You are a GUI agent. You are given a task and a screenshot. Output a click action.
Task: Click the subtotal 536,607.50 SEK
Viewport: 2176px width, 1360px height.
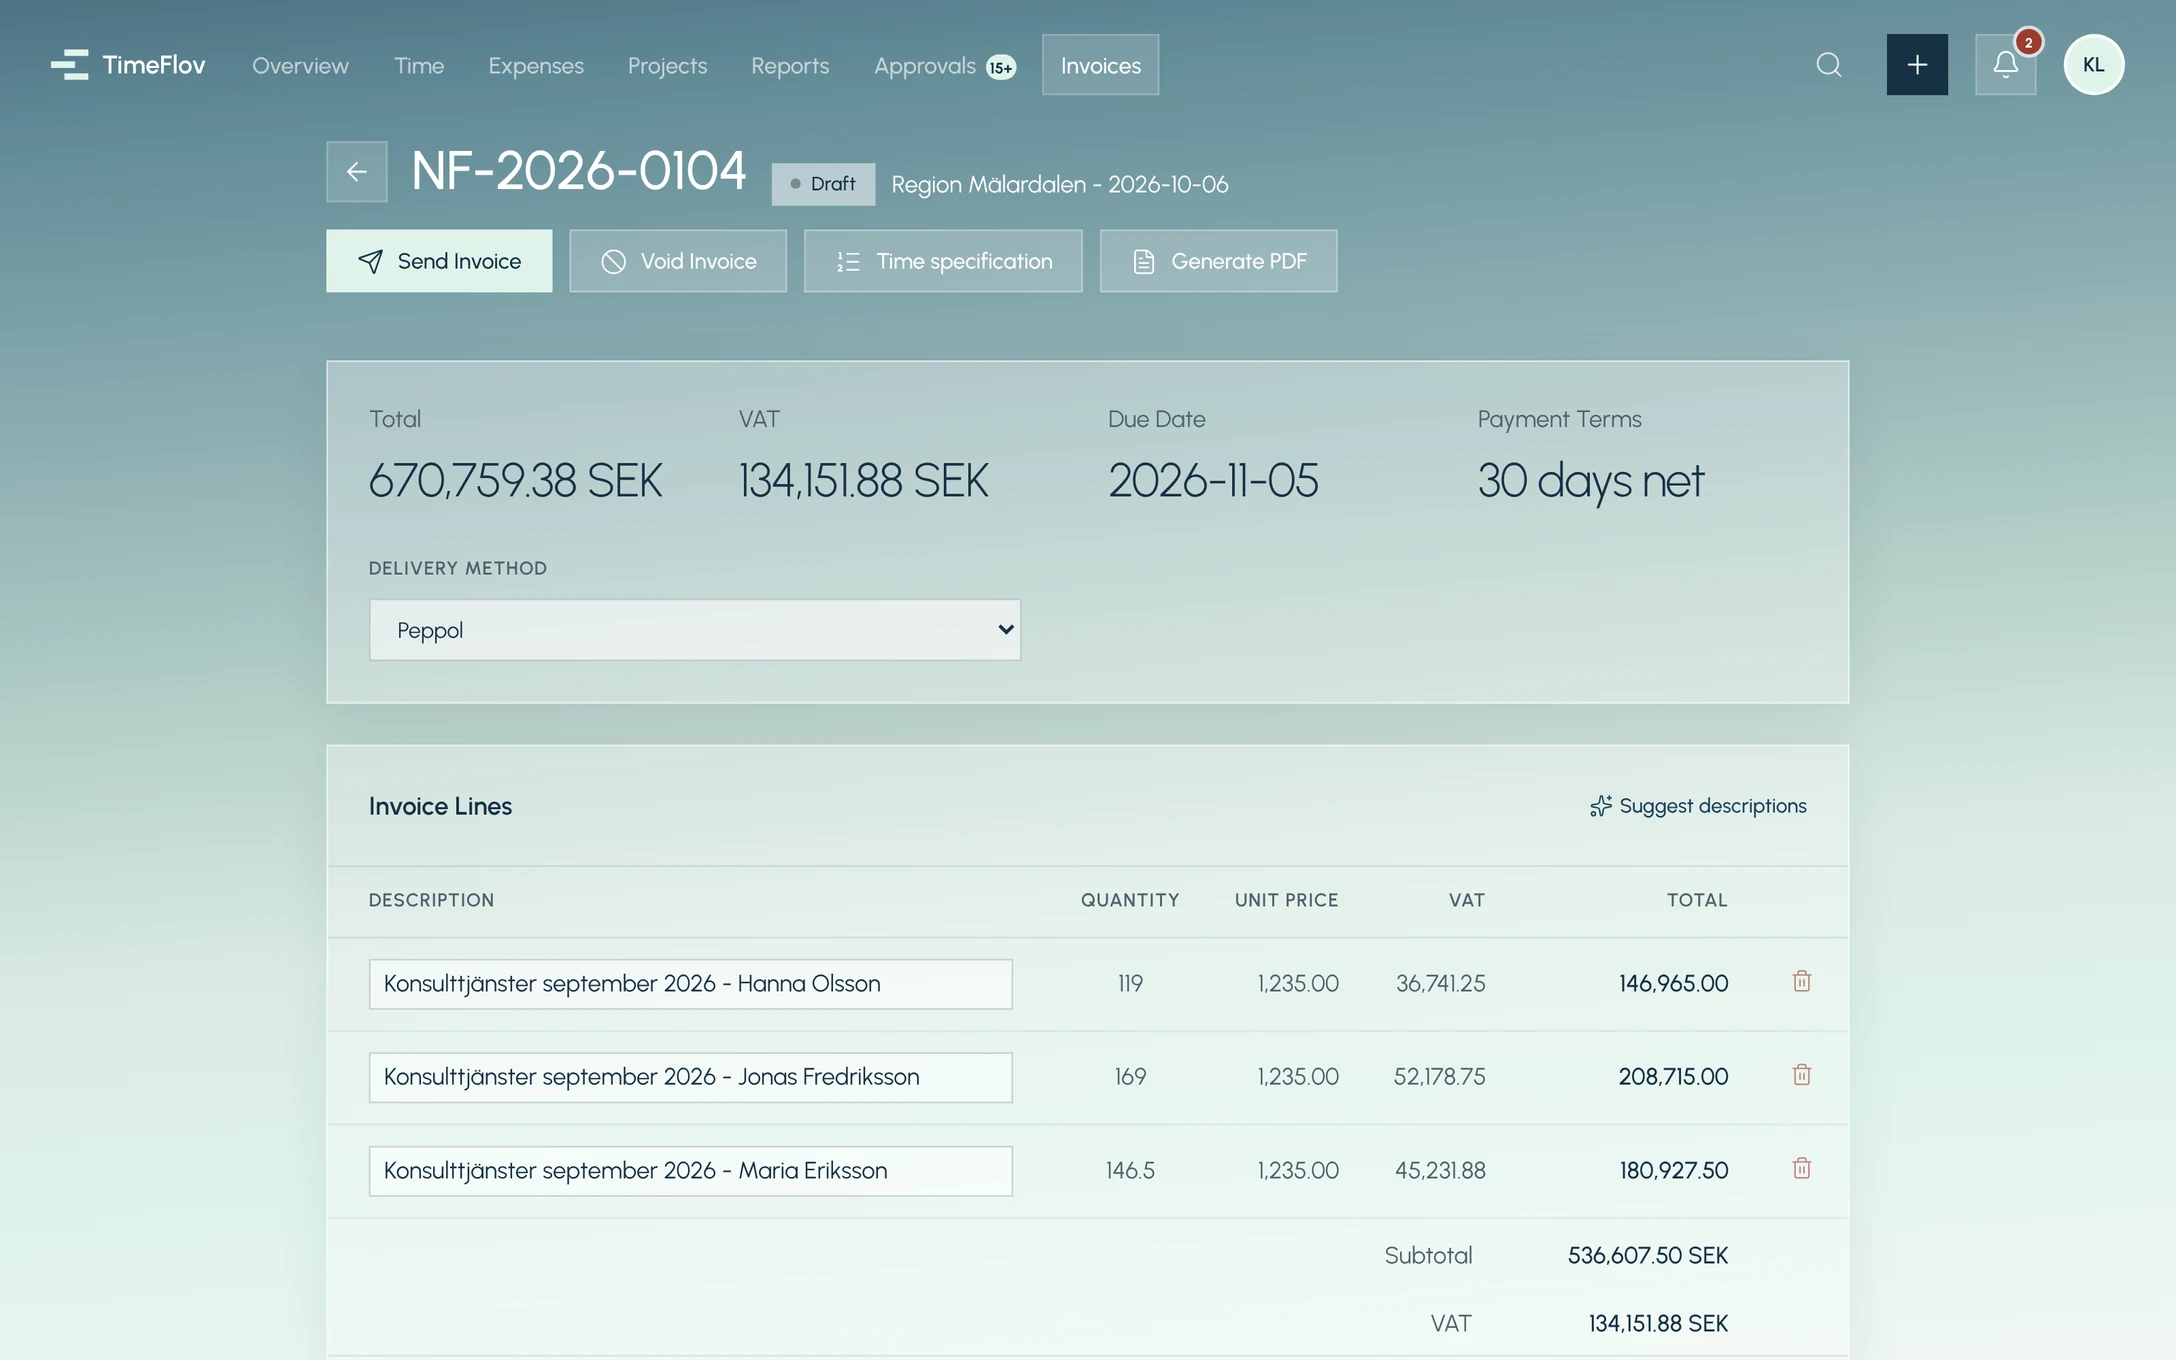click(x=1648, y=1255)
